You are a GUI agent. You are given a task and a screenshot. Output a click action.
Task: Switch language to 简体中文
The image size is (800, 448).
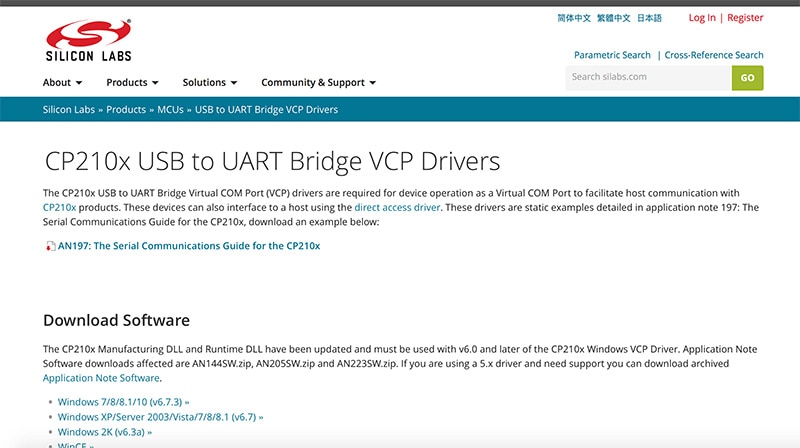[572, 18]
